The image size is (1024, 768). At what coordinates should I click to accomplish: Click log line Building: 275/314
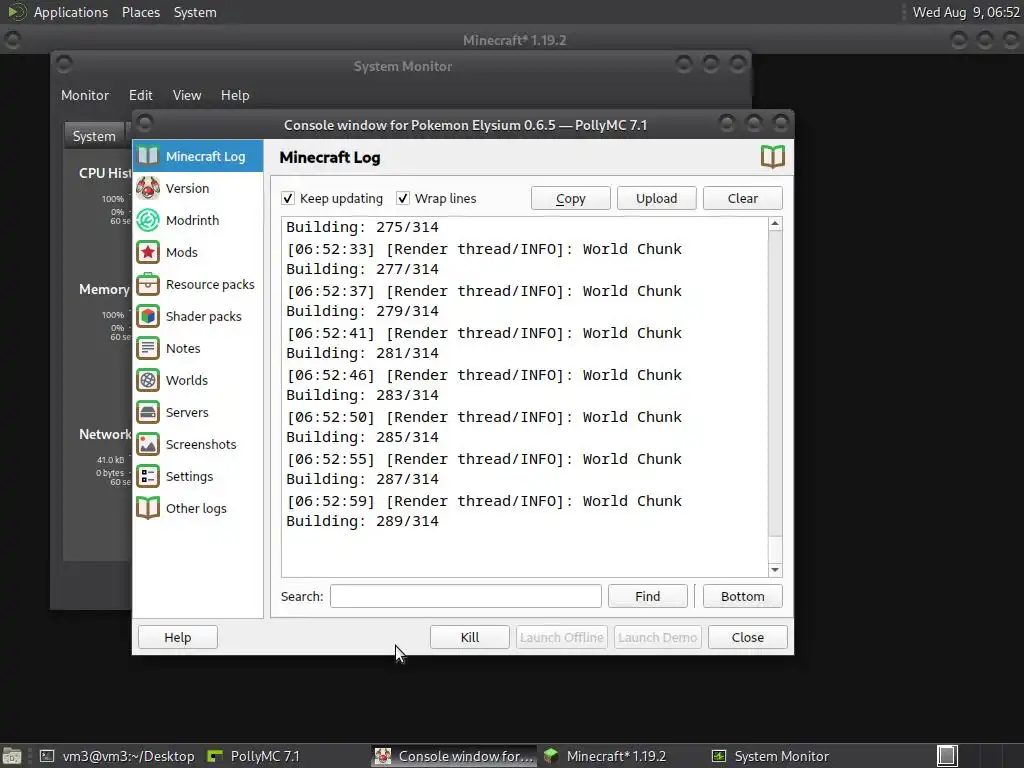click(362, 227)
